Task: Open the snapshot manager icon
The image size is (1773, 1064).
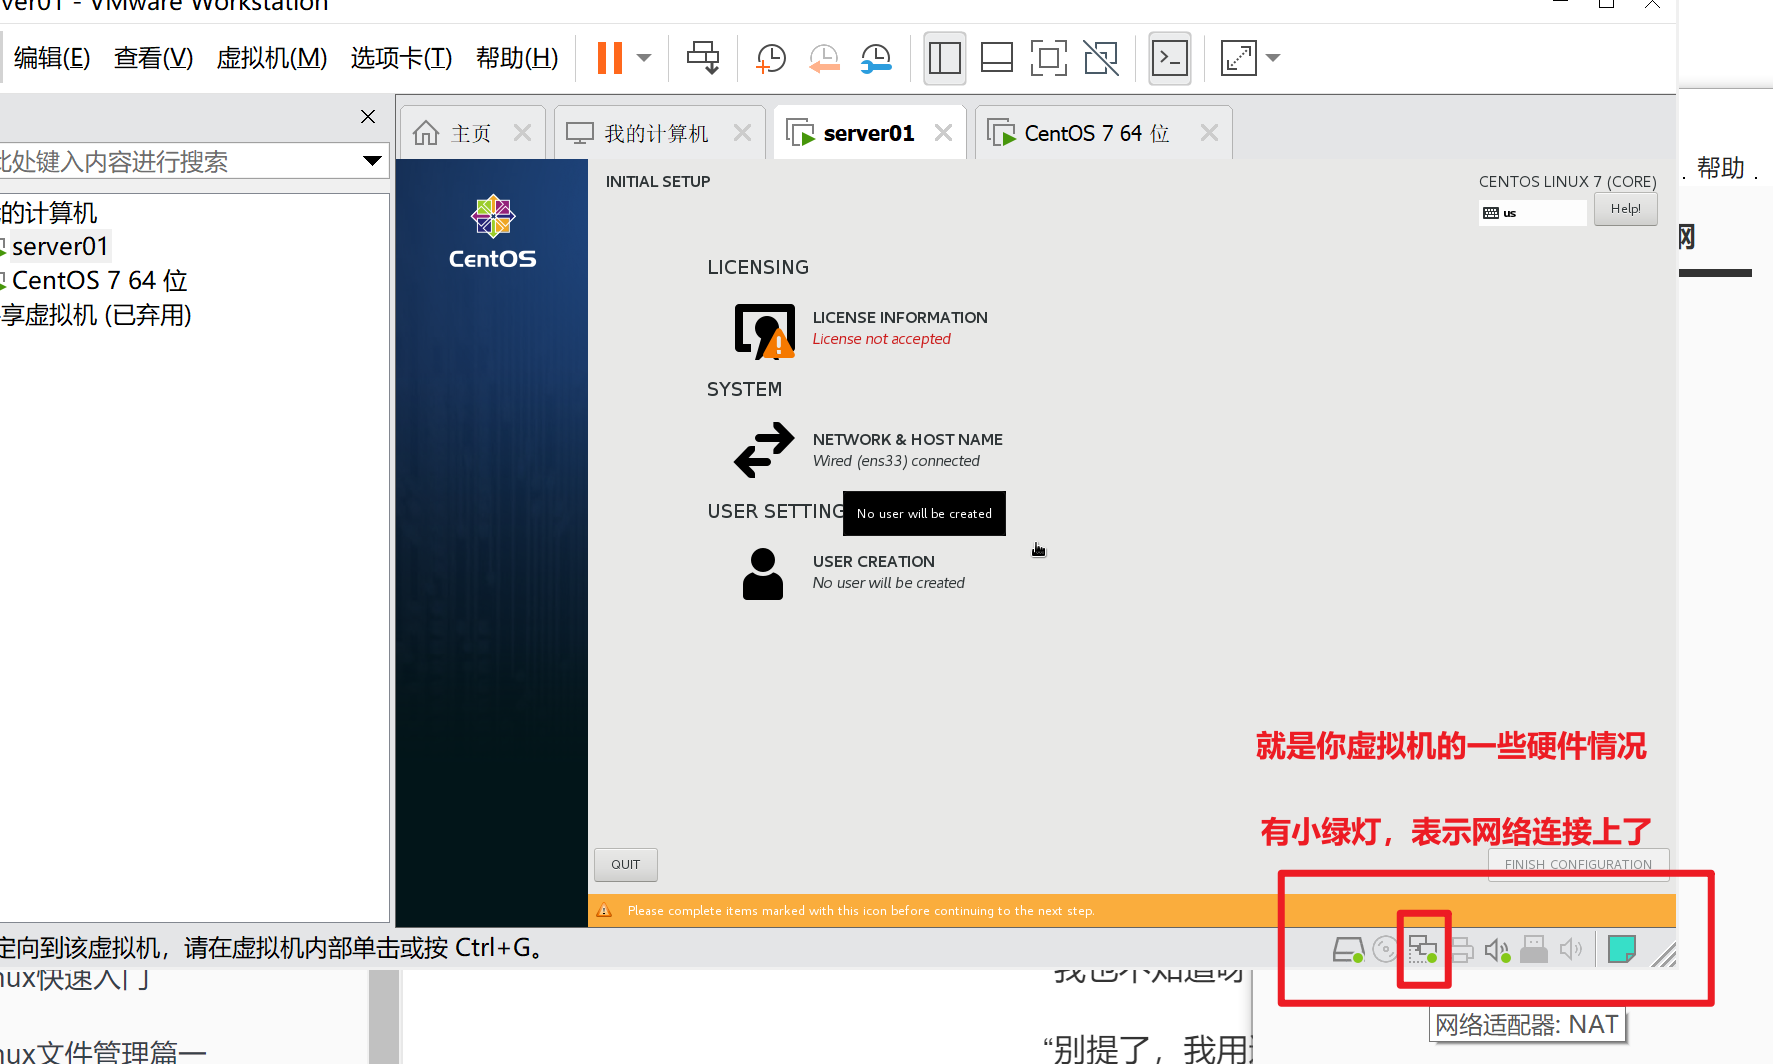Action: 876,58
